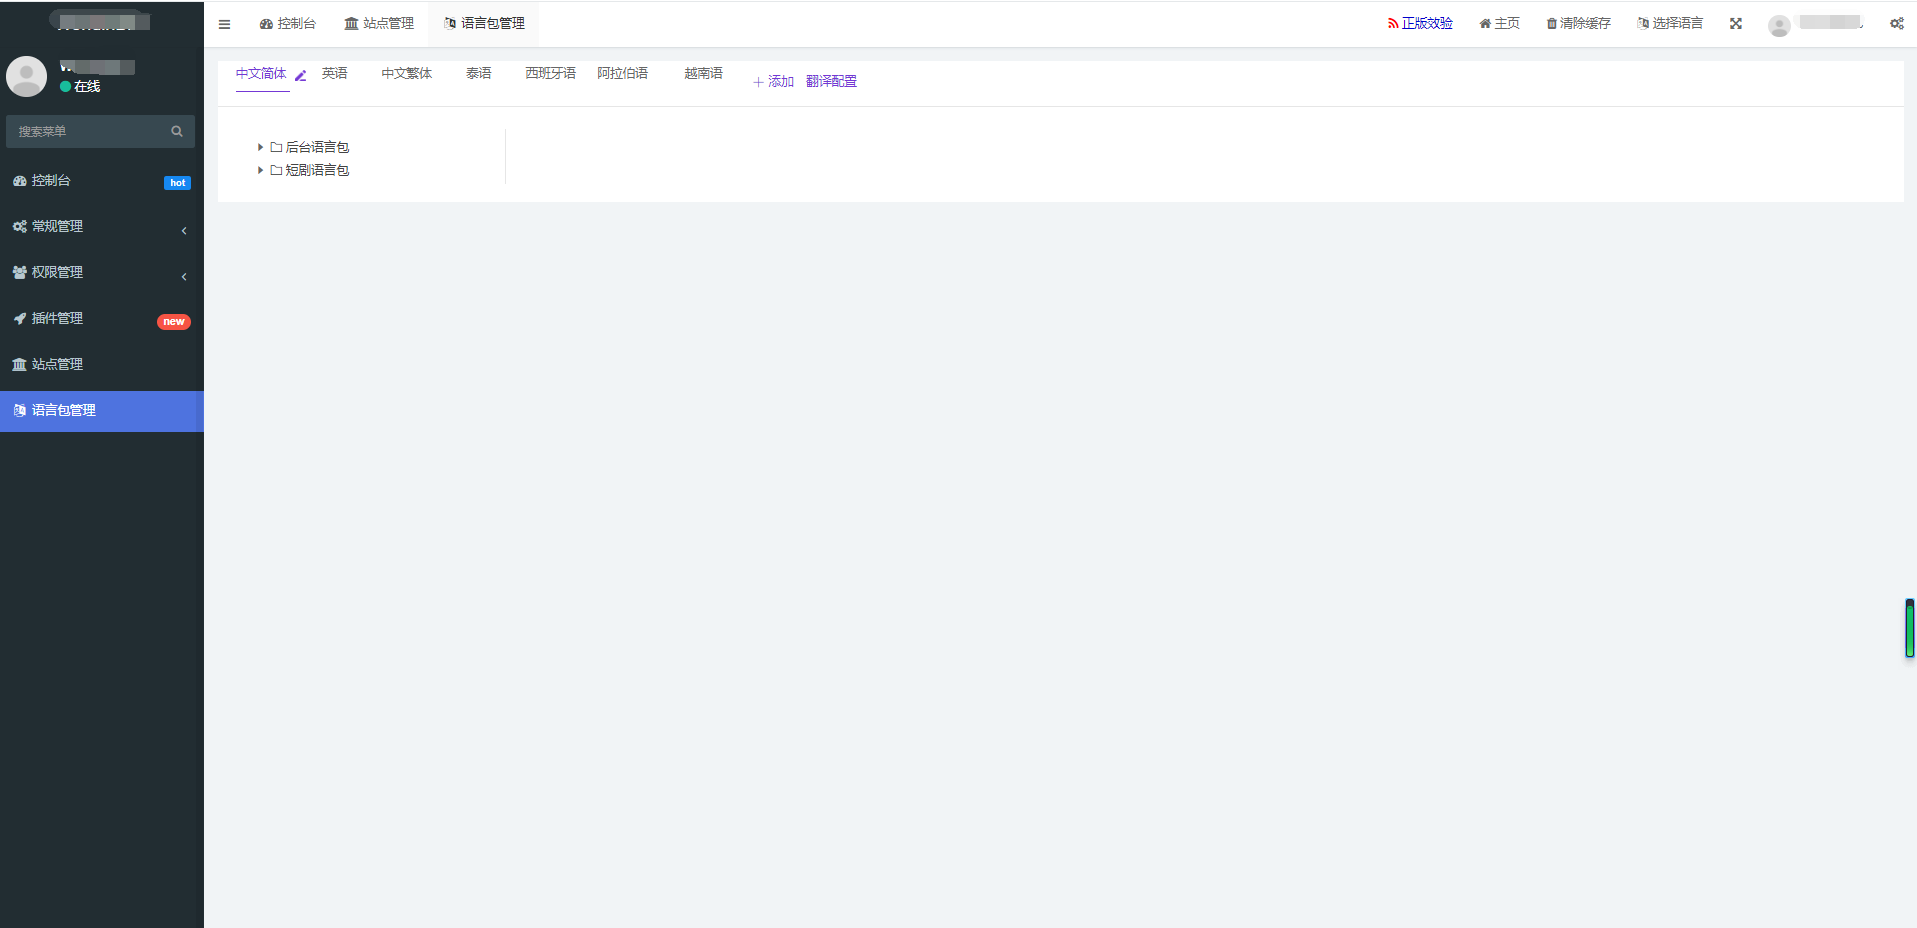Click the 添加 add language button

coord(773,82)
